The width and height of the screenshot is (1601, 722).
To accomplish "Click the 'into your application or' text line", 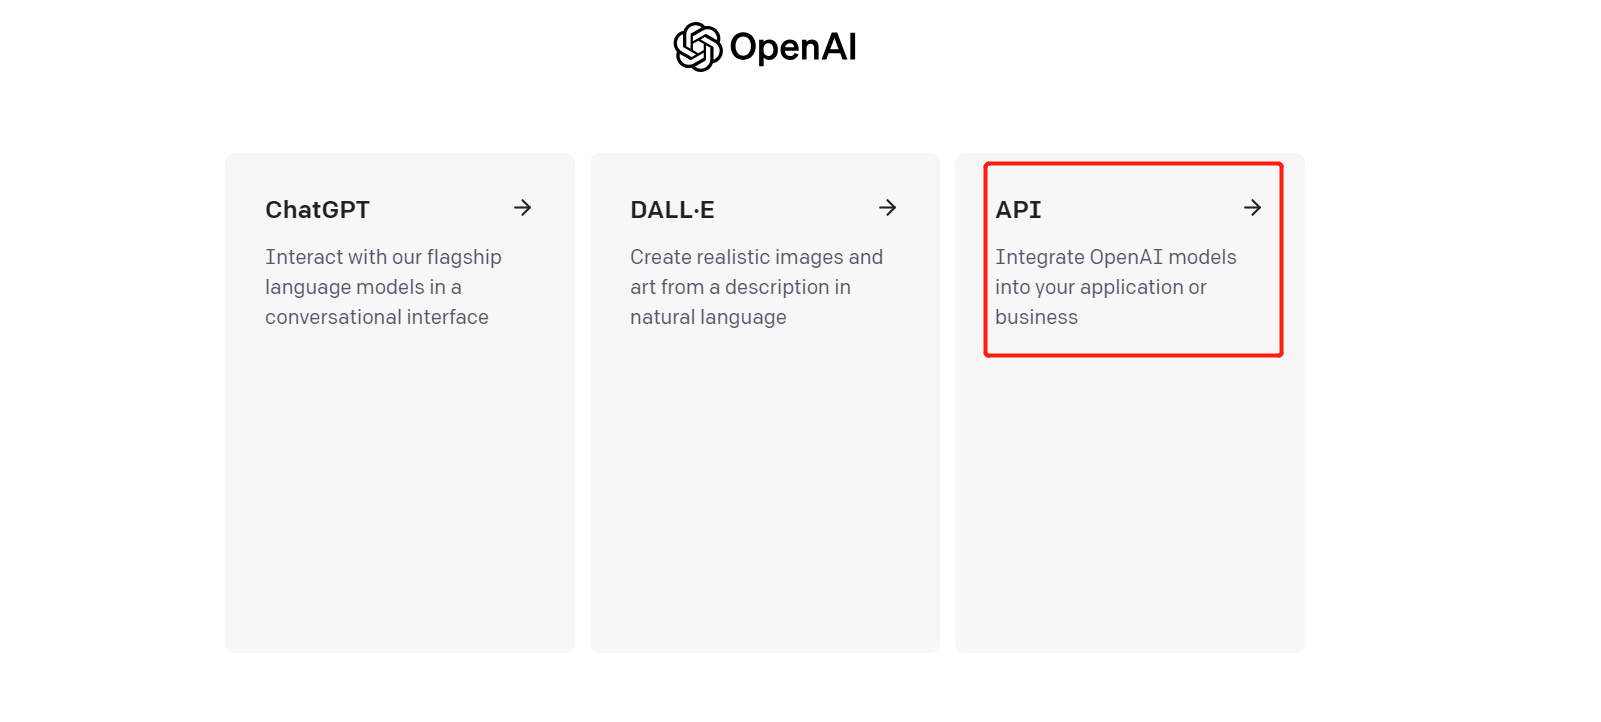I will (x=1101, y=287).
